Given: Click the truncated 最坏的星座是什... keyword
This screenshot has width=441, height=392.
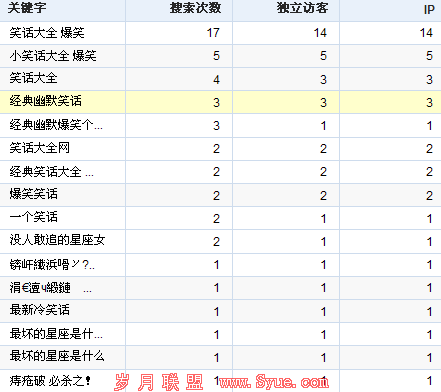Looking at the screenshot, I should pyautogui.click(x=56, y=333).
